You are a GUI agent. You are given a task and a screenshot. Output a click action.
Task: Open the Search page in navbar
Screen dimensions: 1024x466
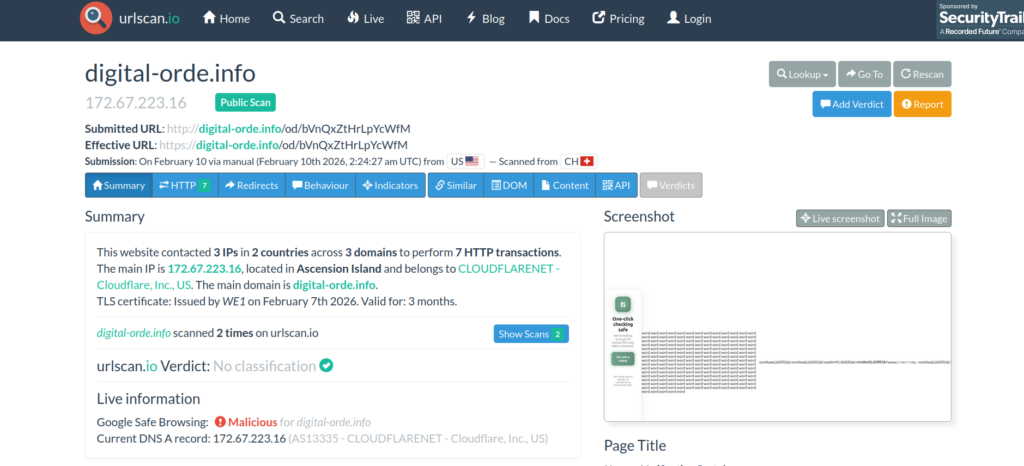click(x=297, y=18)
